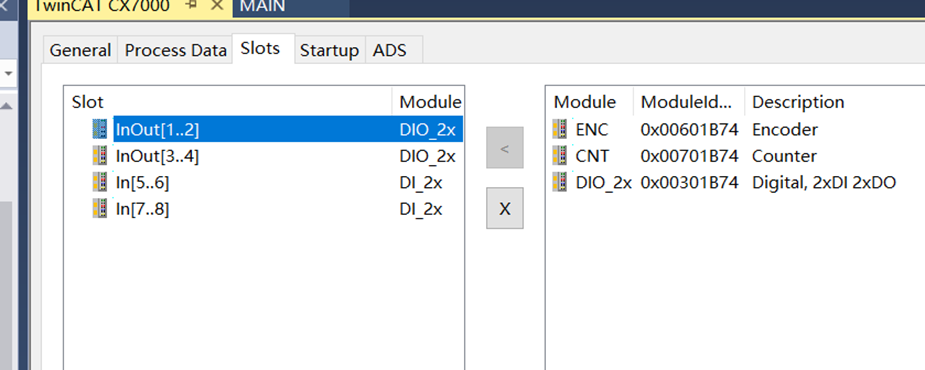Screen dimensions: 925x370
Task: Open the left panel dropdown arrow
Action: 9,74
